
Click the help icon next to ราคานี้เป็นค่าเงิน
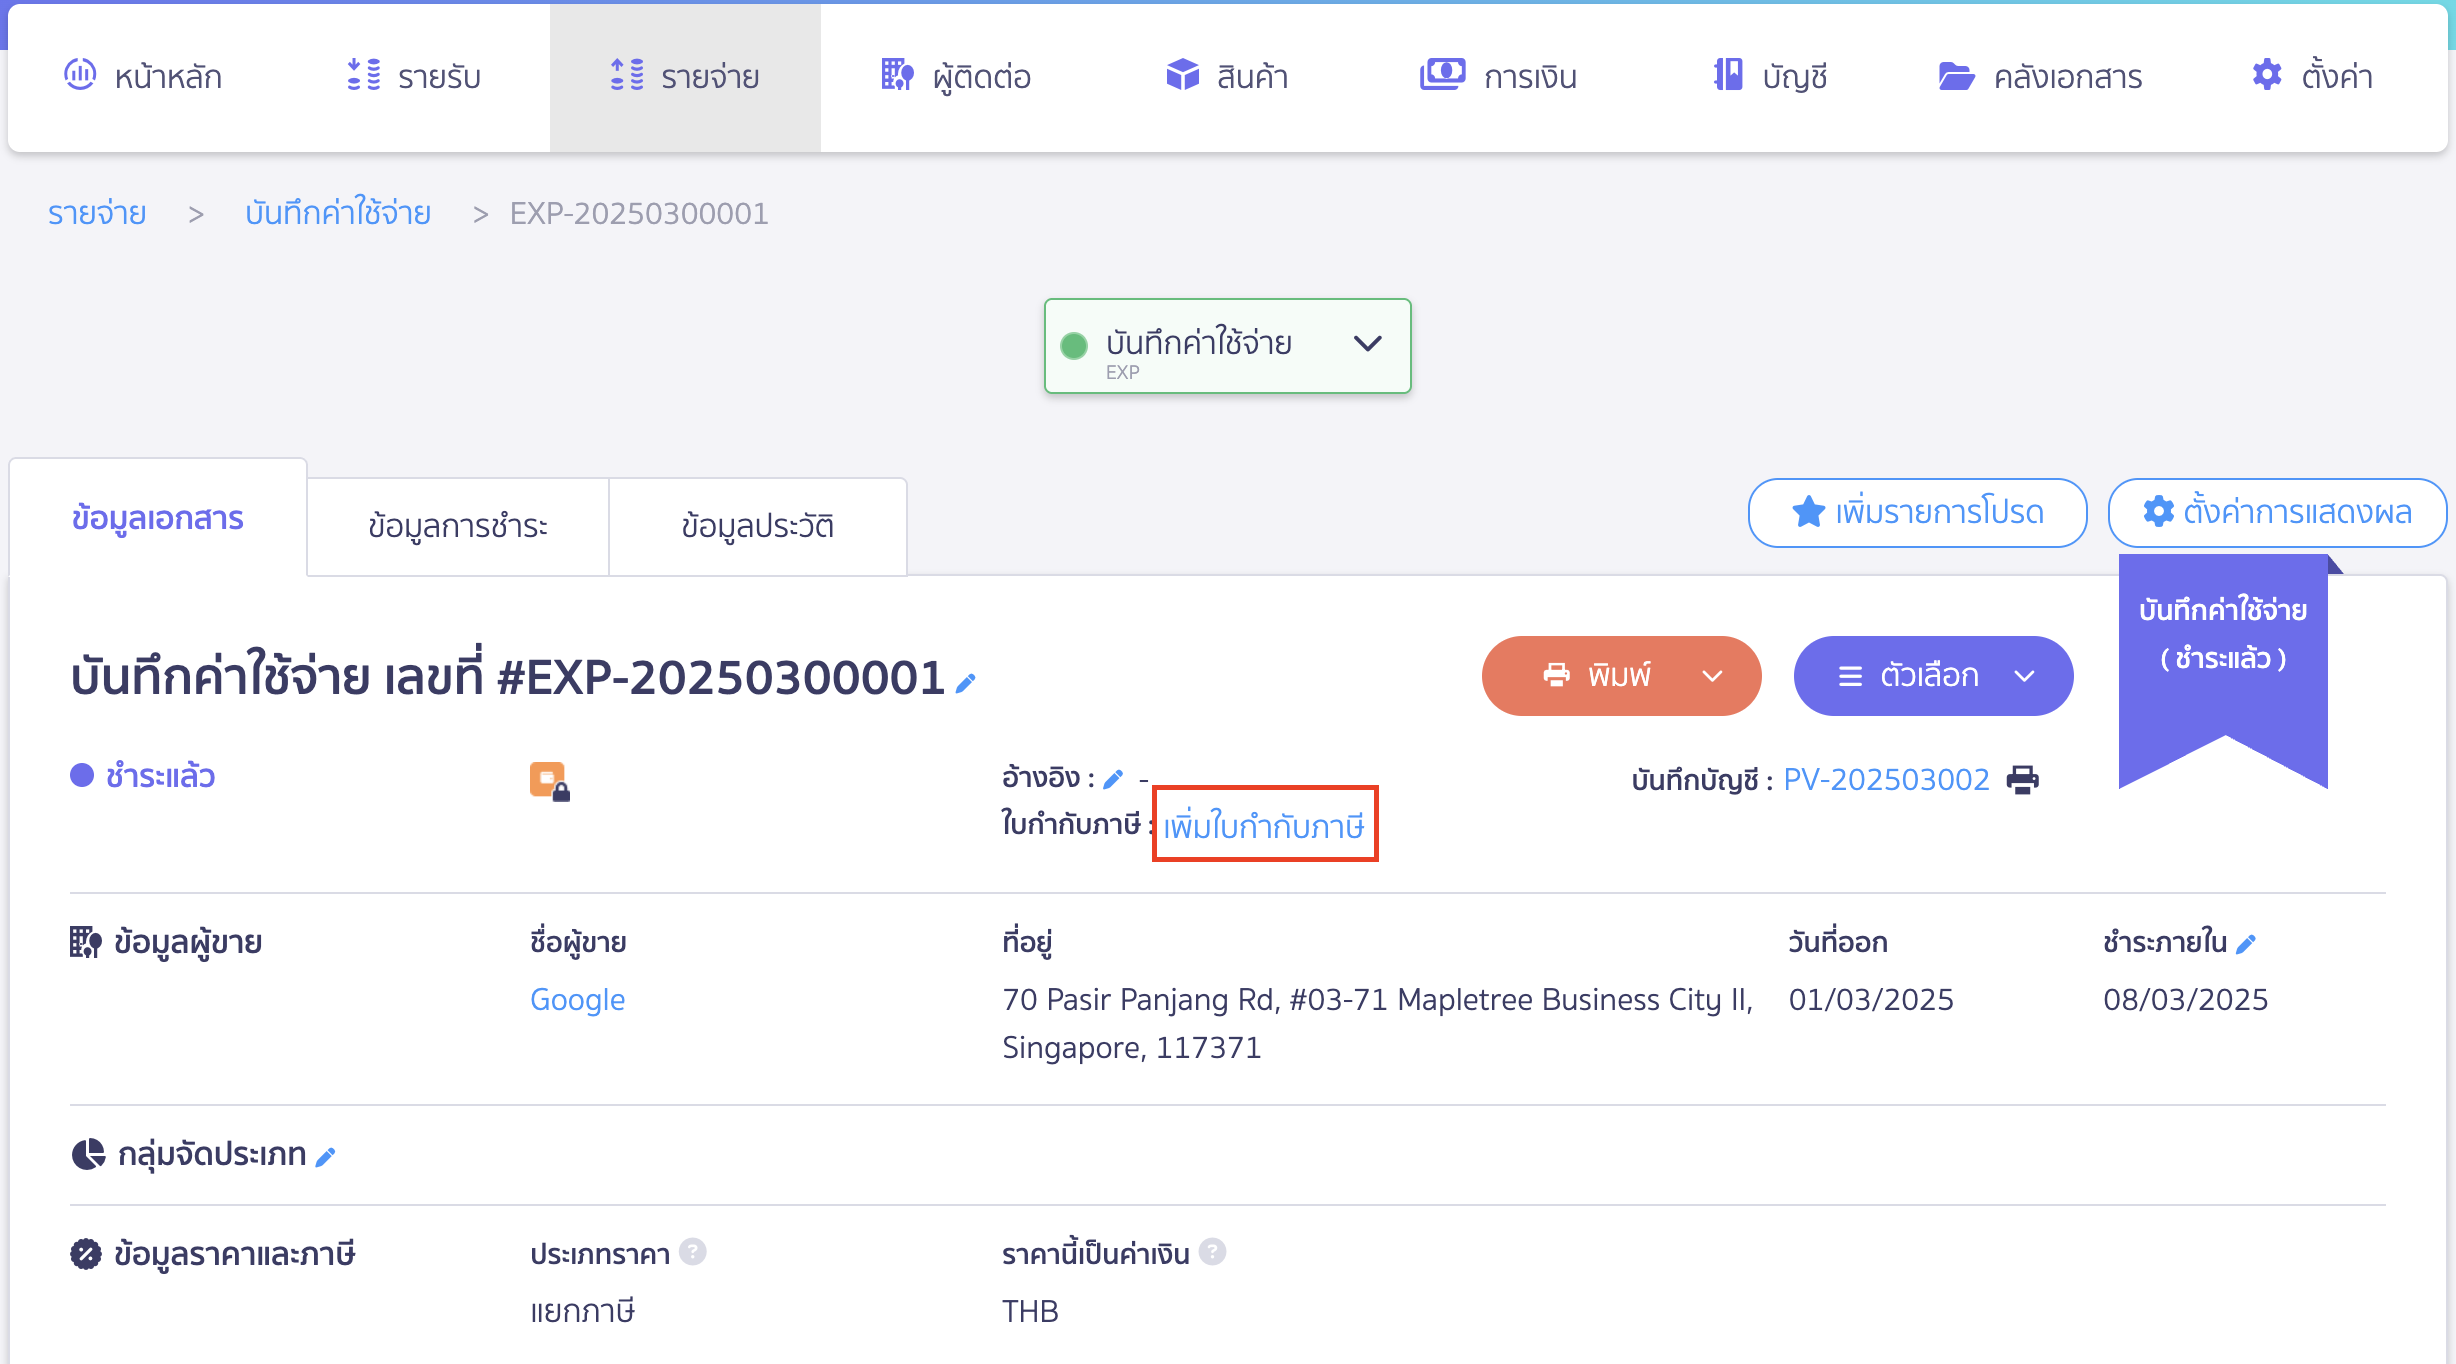(x=1212, y=1252)
